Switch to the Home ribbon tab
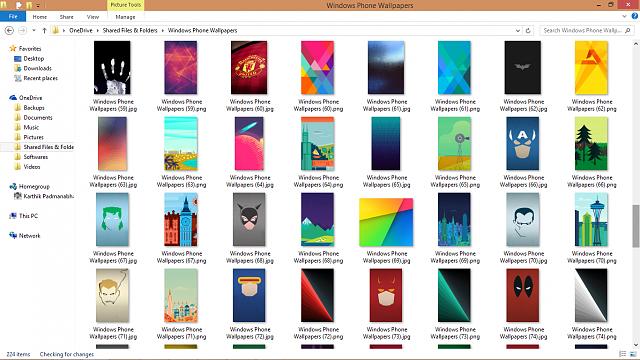This screenshot has width=640, height=360. (40, 17)
